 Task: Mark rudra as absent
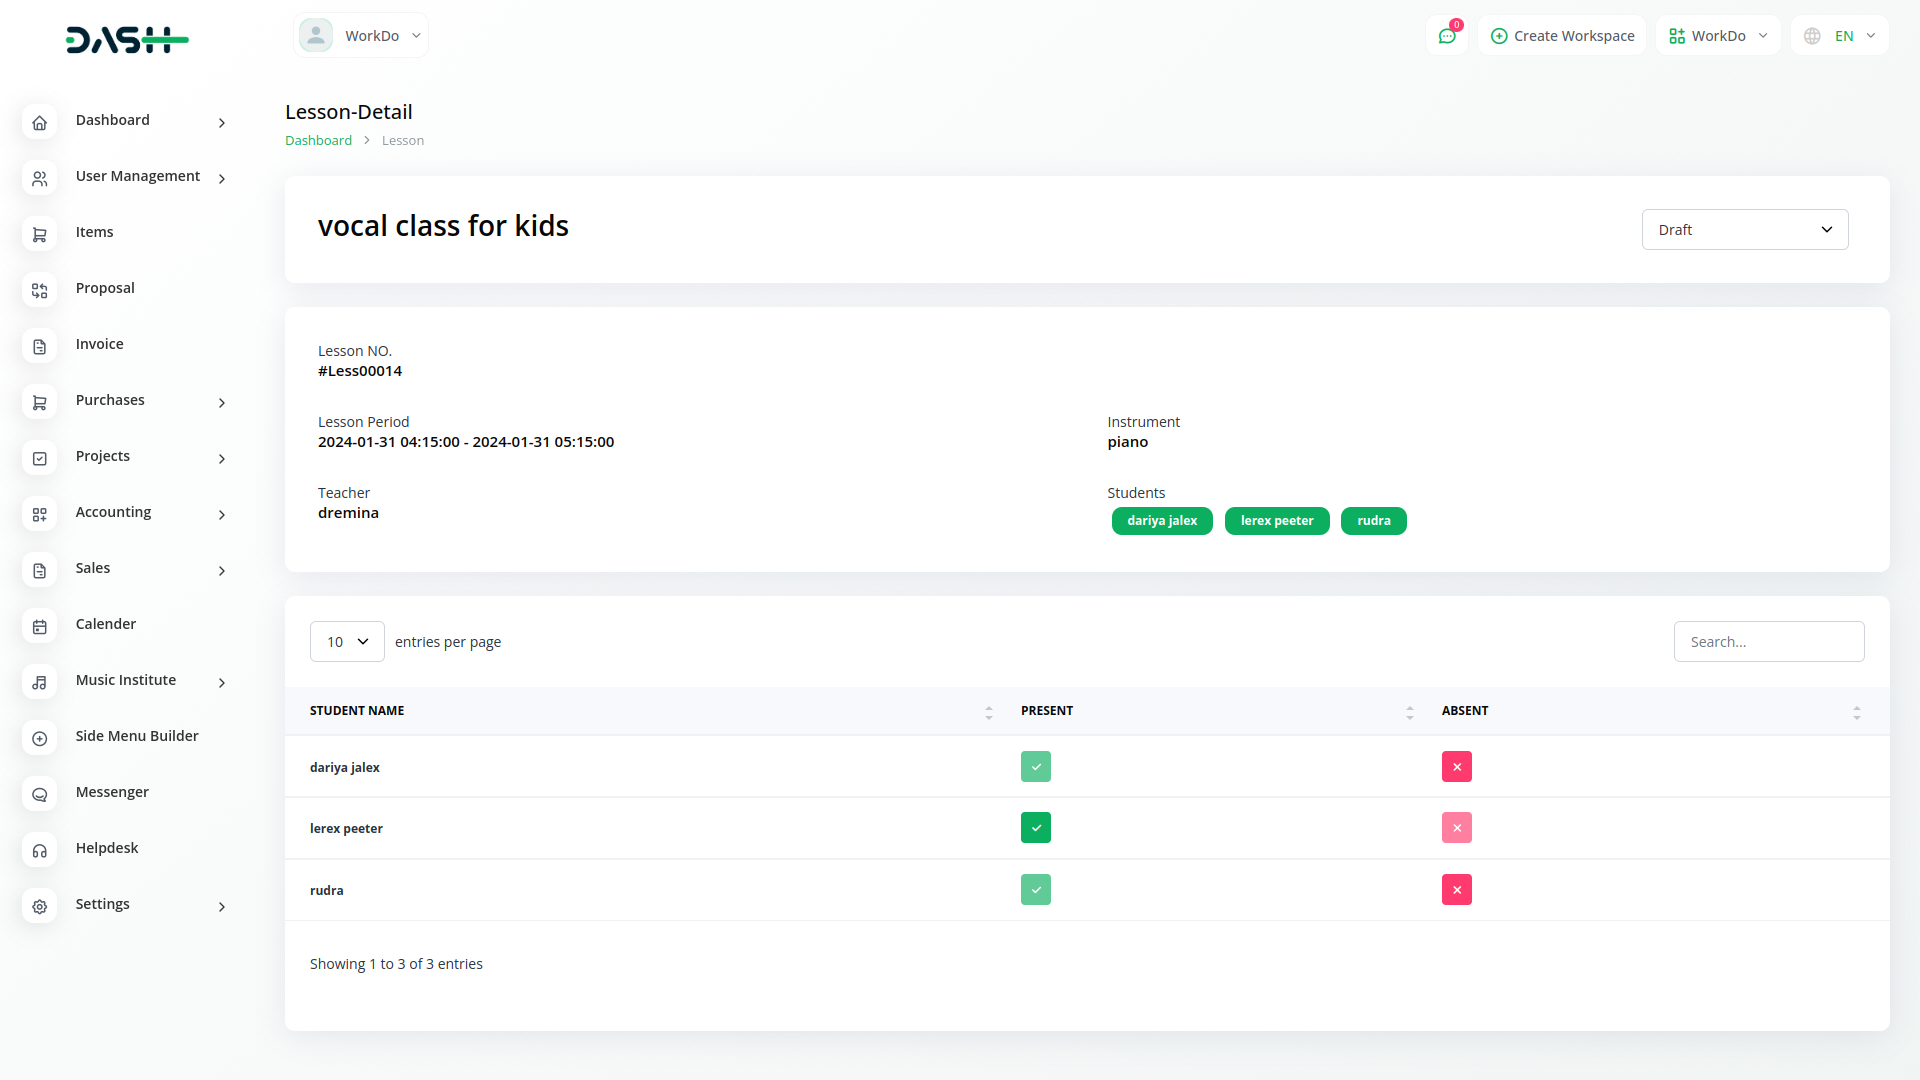[1456, 890]
